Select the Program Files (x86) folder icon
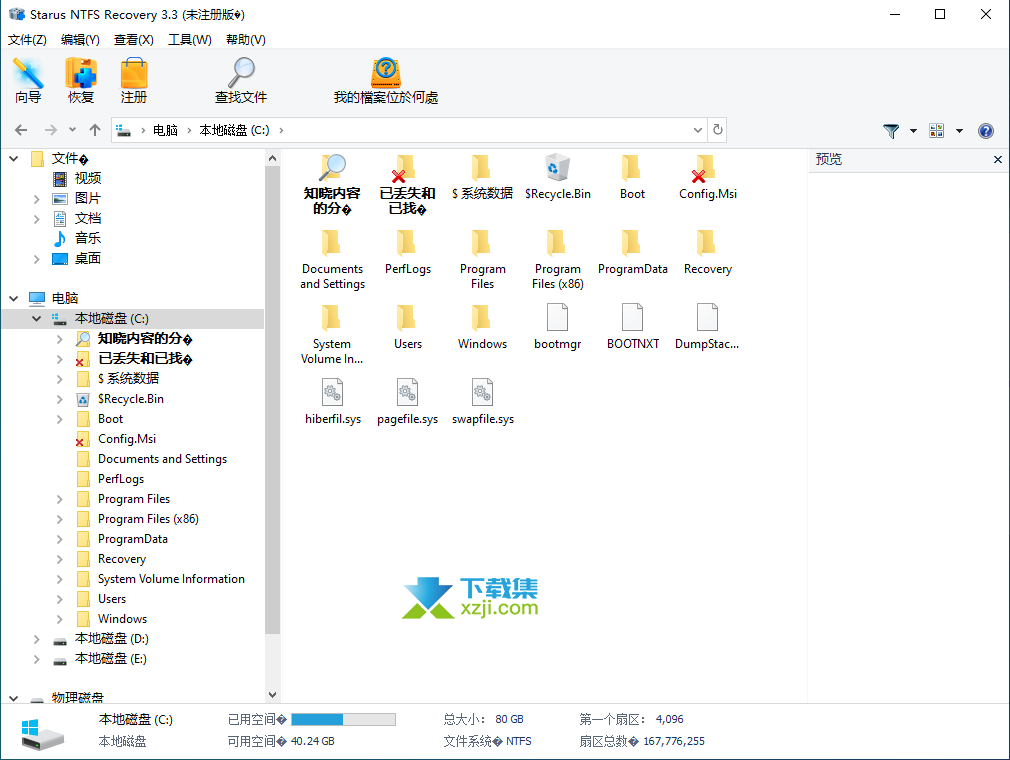The width and height of the screenshot is (1010, 760). (558, 260)
